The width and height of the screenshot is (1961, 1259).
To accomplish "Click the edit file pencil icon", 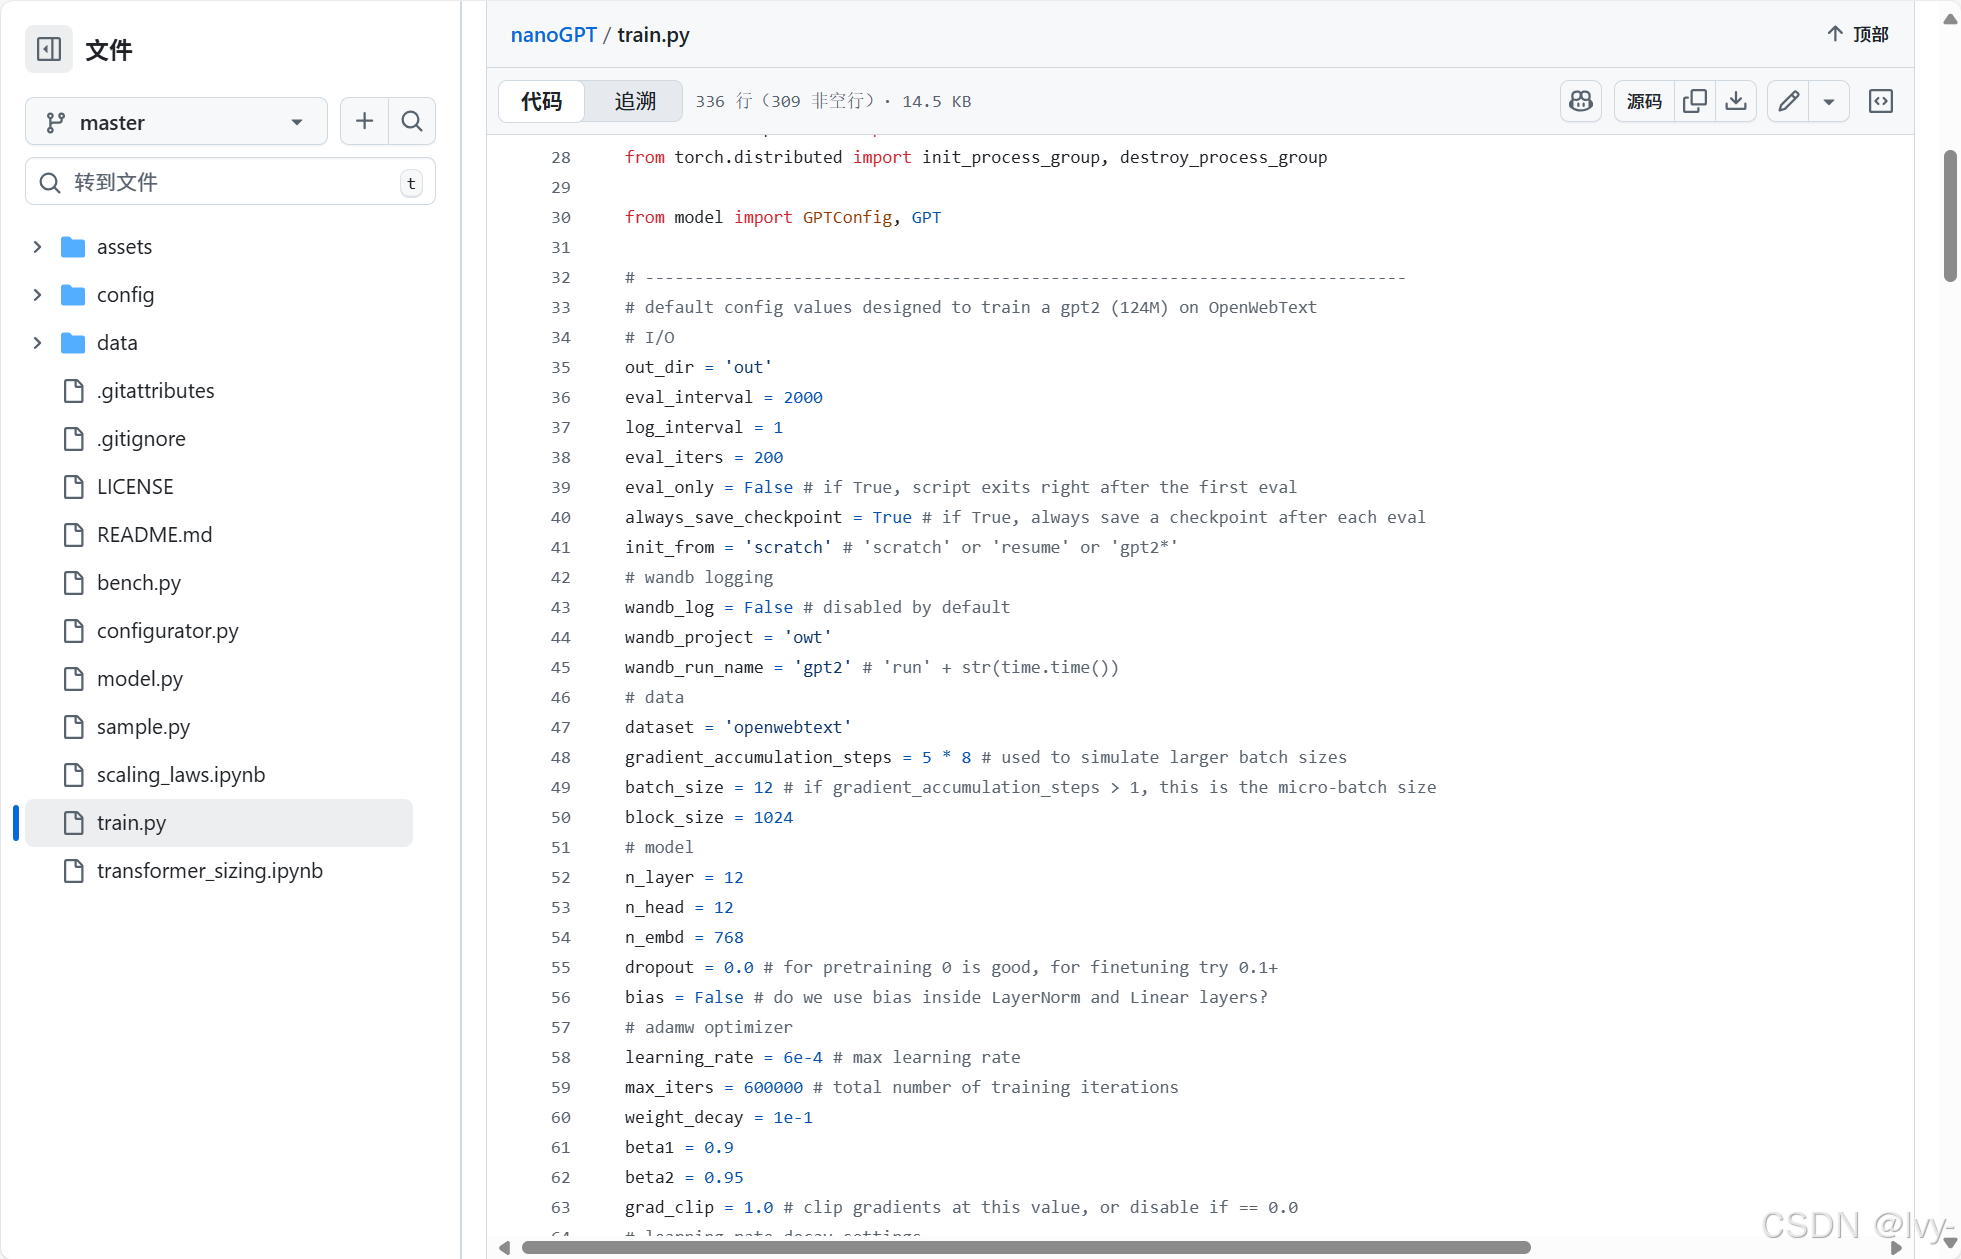I will [x=1788, y=101].
